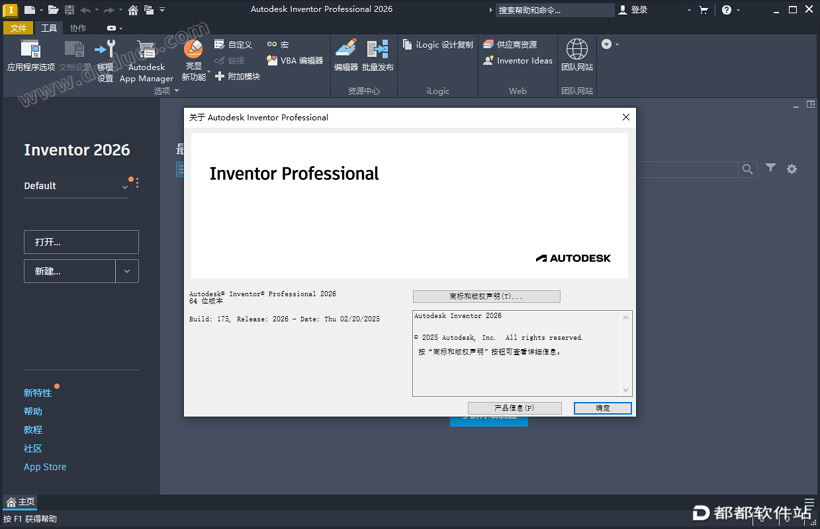Expand the Default project dropdown

(125, 186)
